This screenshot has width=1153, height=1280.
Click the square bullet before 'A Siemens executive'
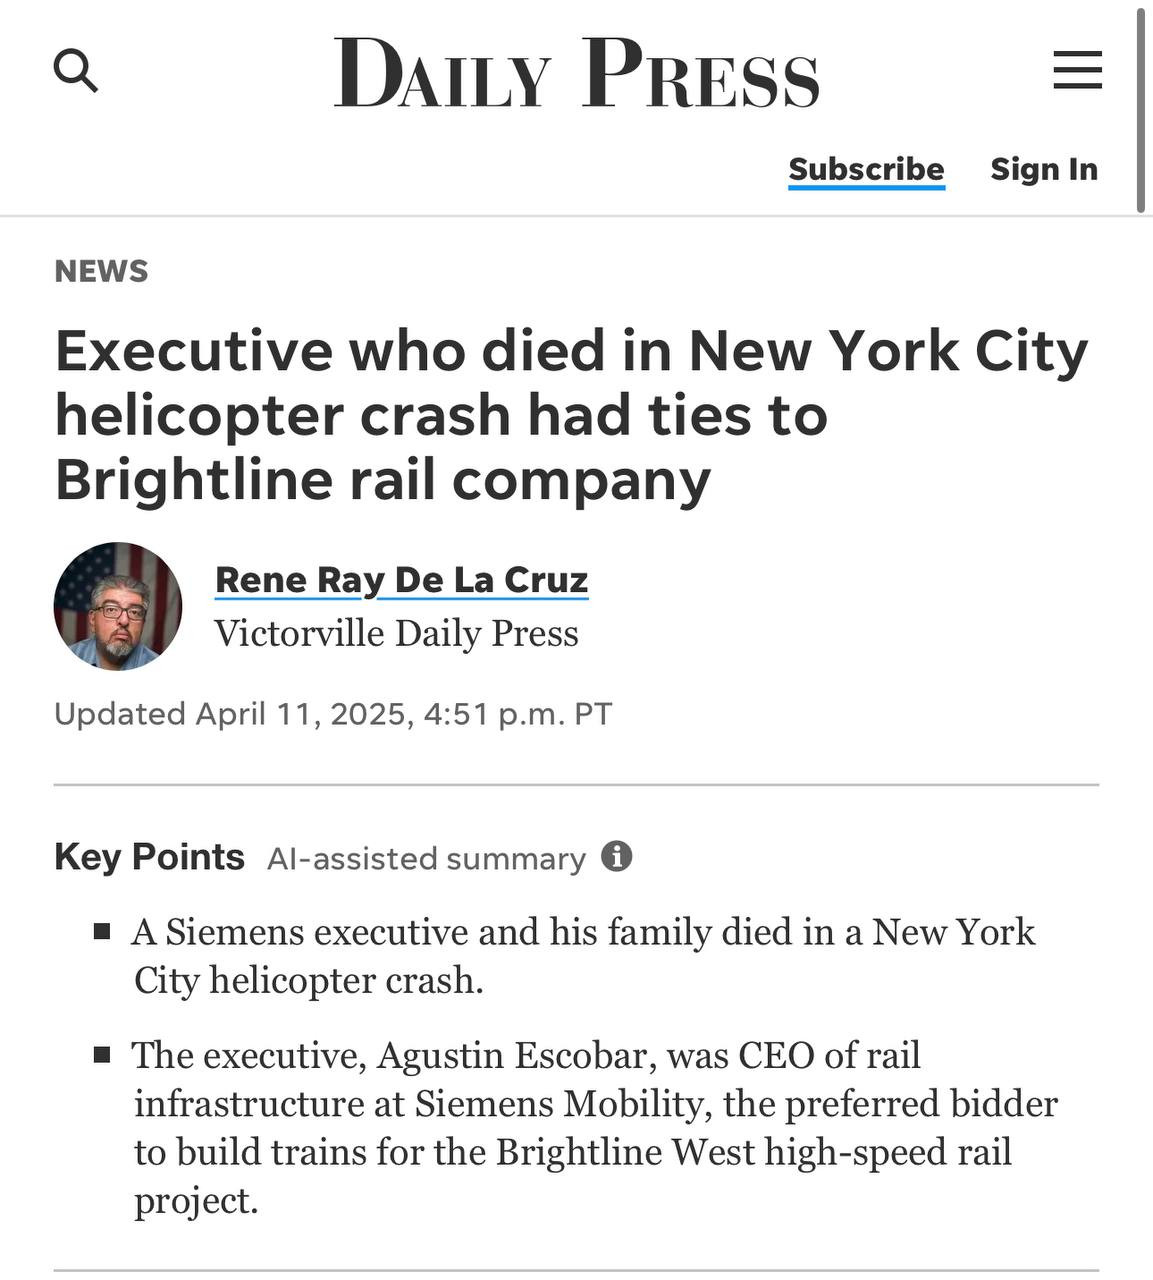[101, 932]
